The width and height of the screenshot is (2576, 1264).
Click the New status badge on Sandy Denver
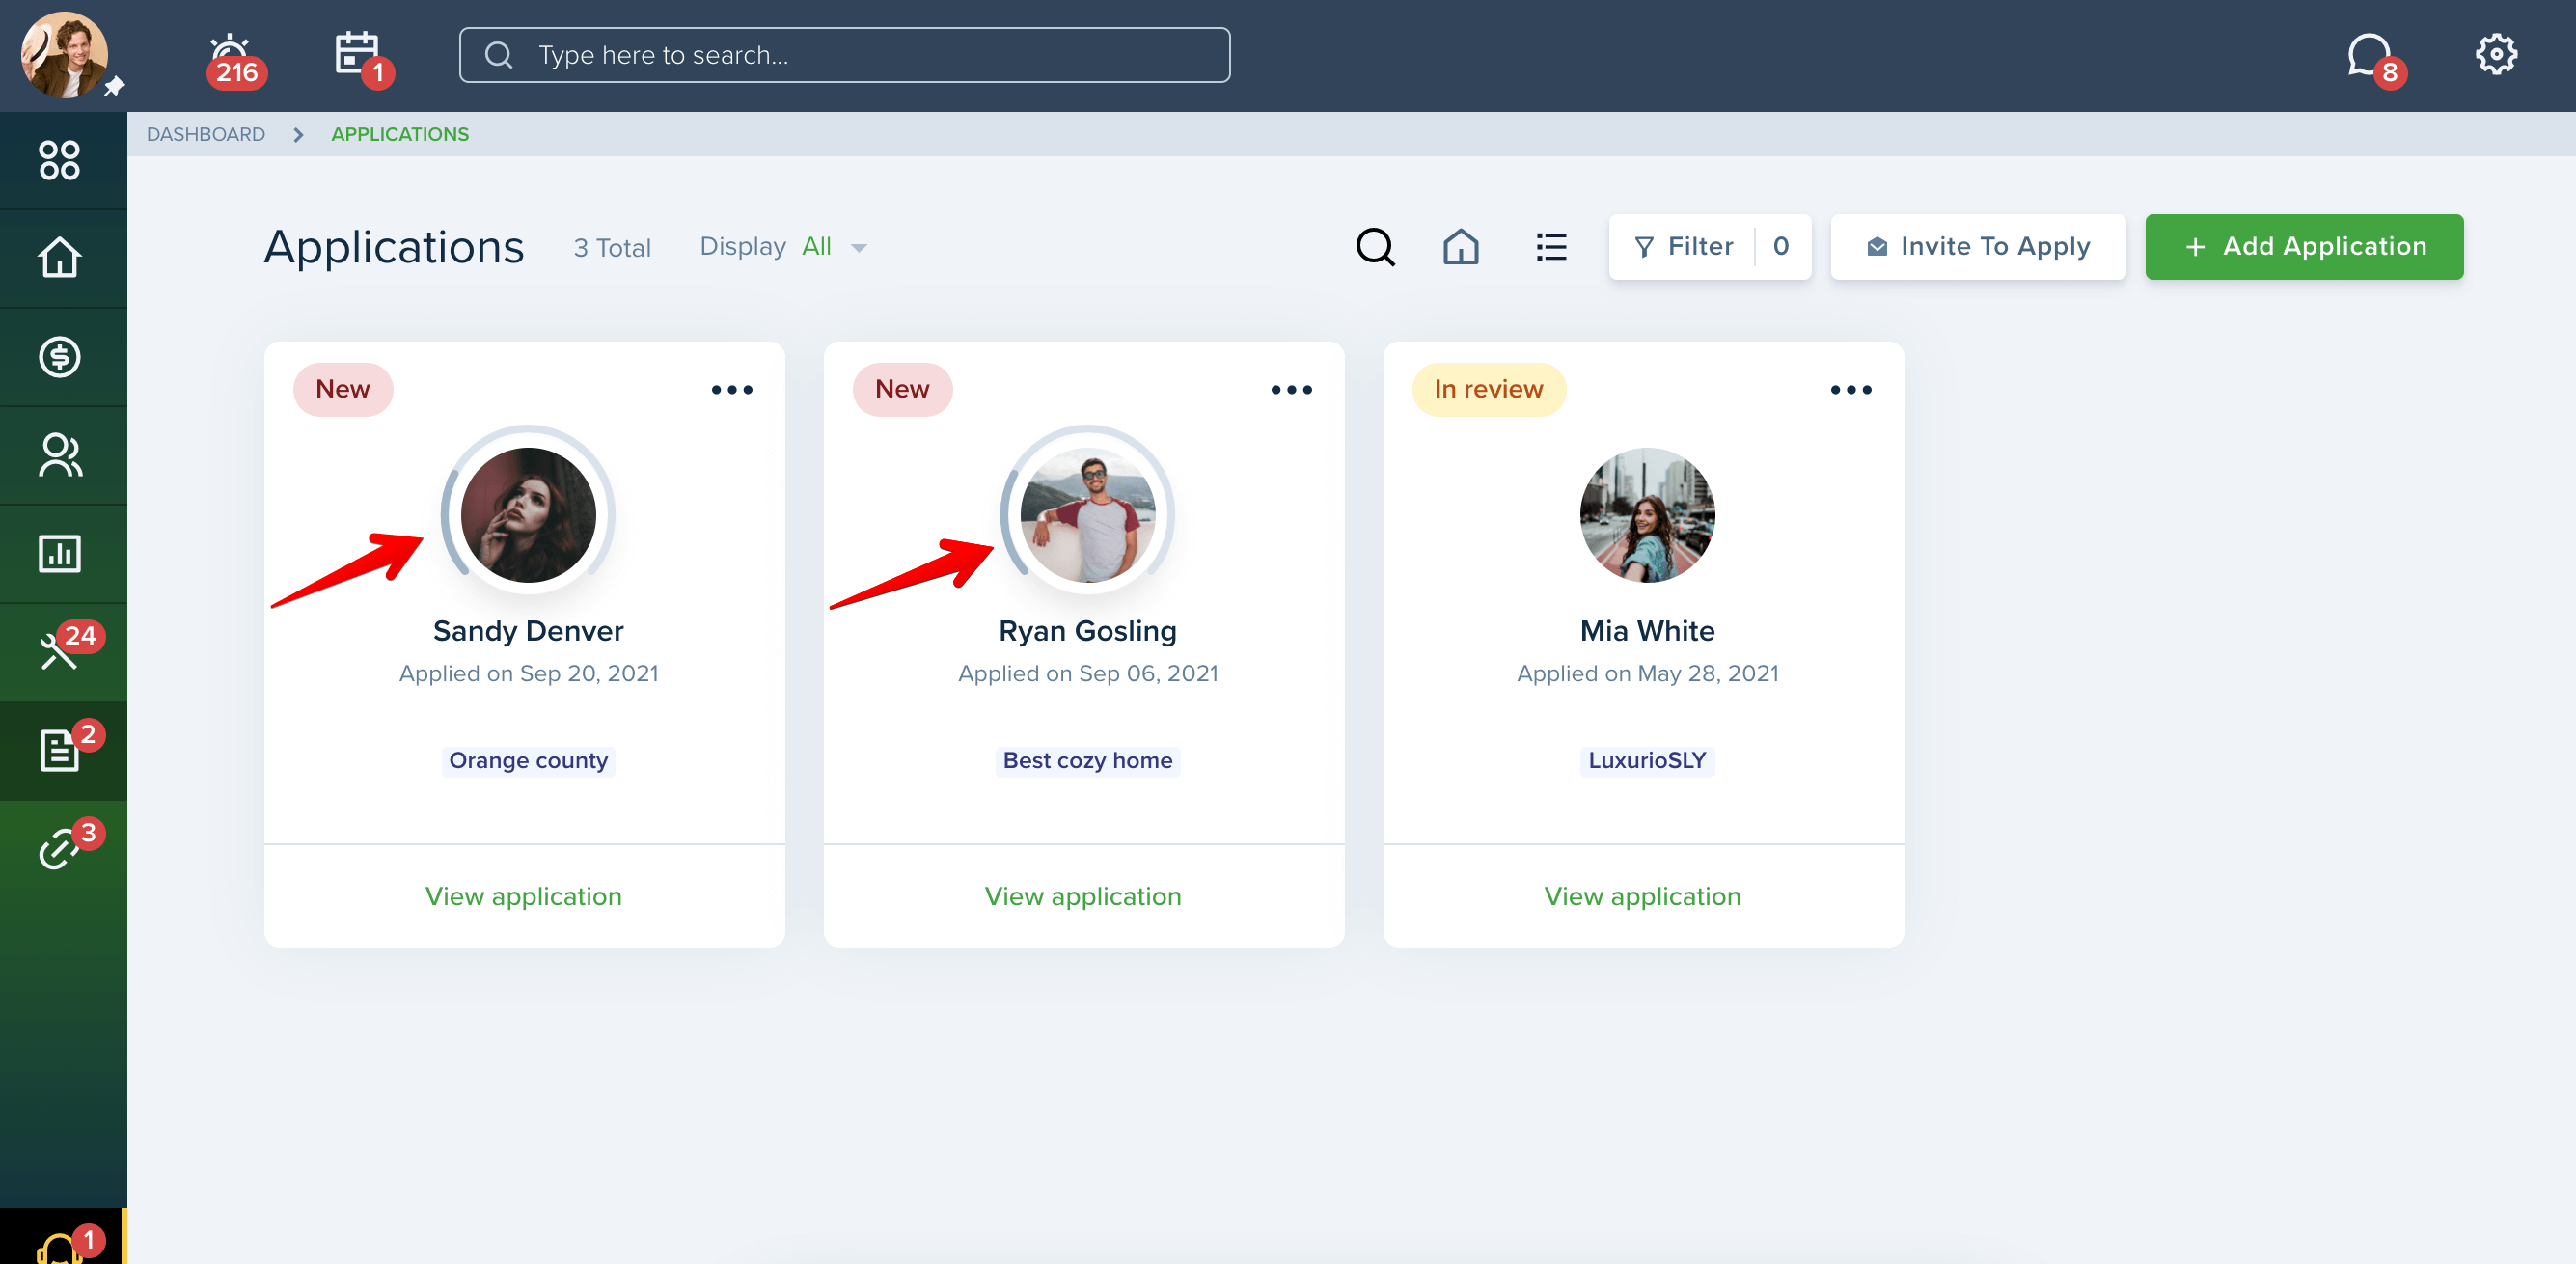(x=343, y=389)
